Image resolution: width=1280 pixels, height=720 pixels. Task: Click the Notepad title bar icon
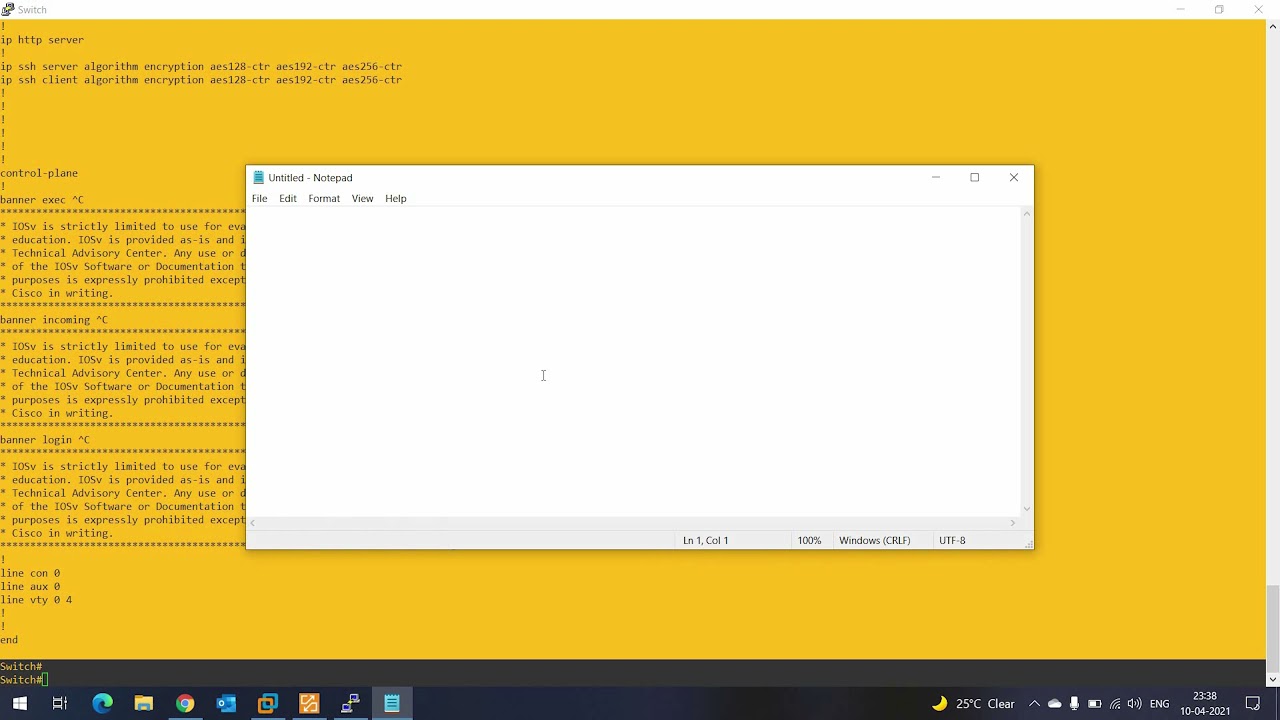coord(258,178)
